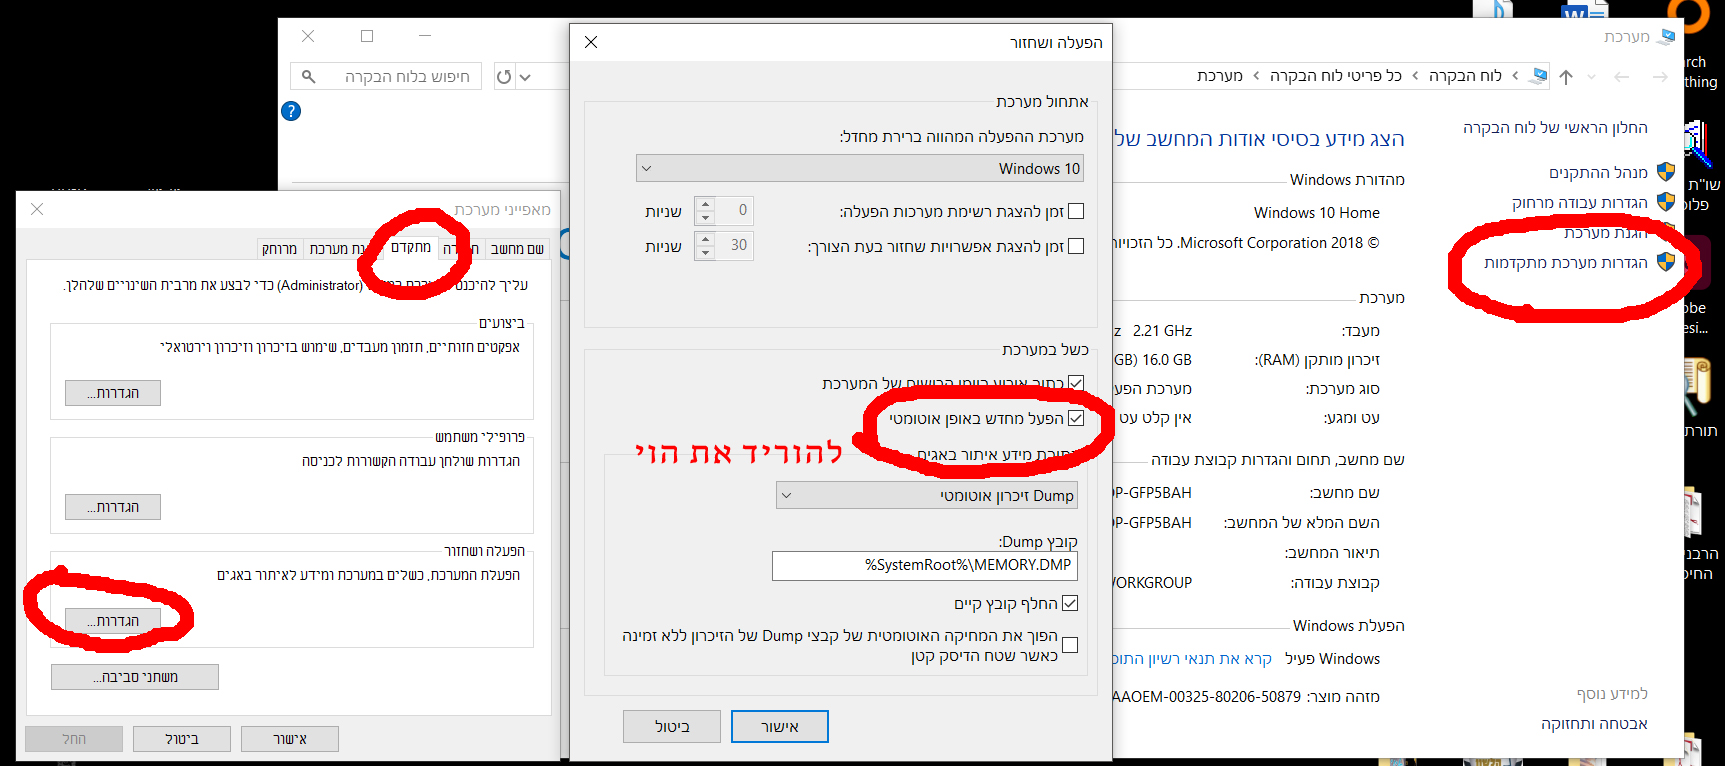Click כל פריטי לוח הבקרה breadcrumb
The height and width of the screenshot is (766, 1725).
tap(1335, 76)
